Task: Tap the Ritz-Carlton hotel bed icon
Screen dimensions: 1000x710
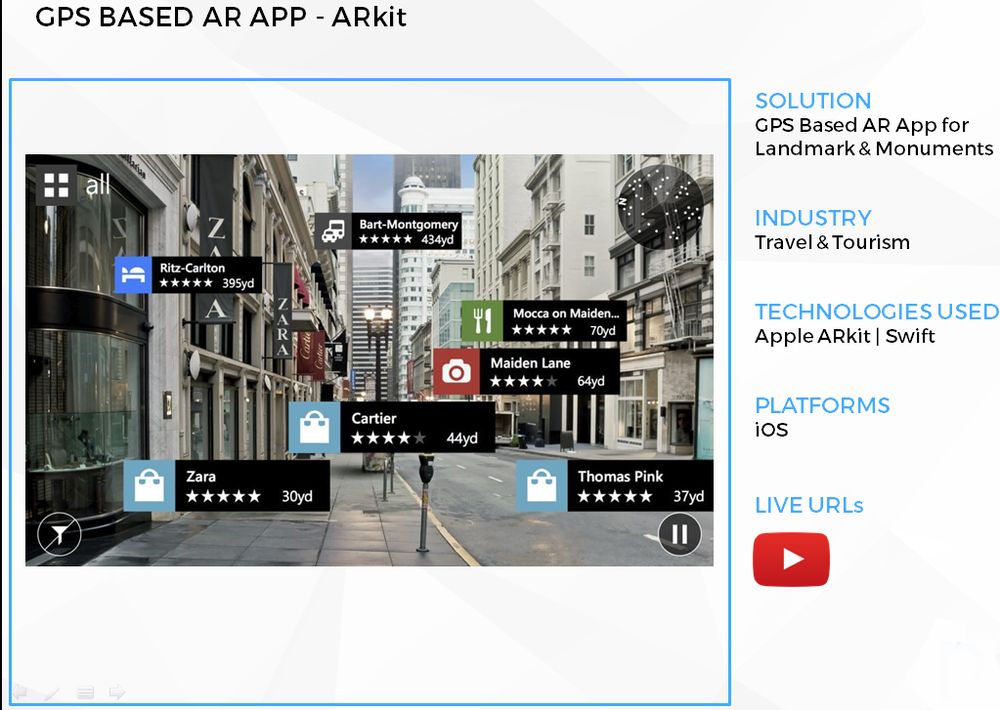Action: click(x=133, y=275)
